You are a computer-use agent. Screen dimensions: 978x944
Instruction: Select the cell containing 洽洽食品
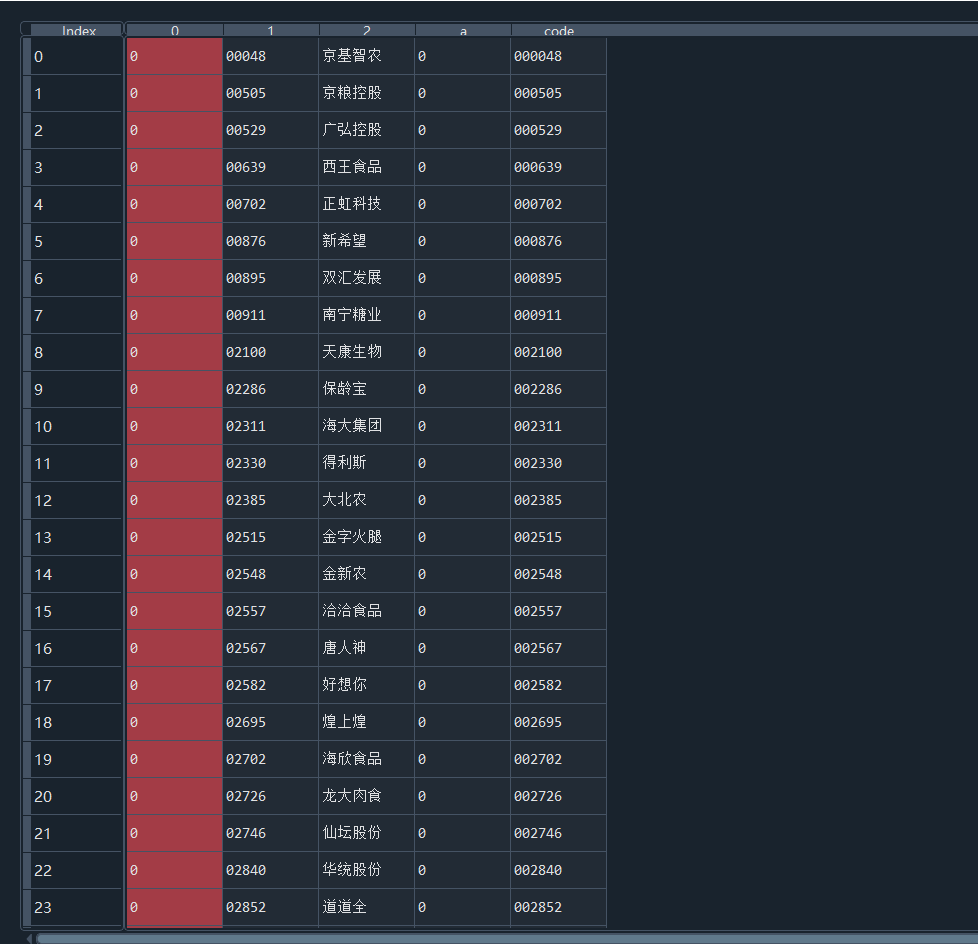point(366,611)
